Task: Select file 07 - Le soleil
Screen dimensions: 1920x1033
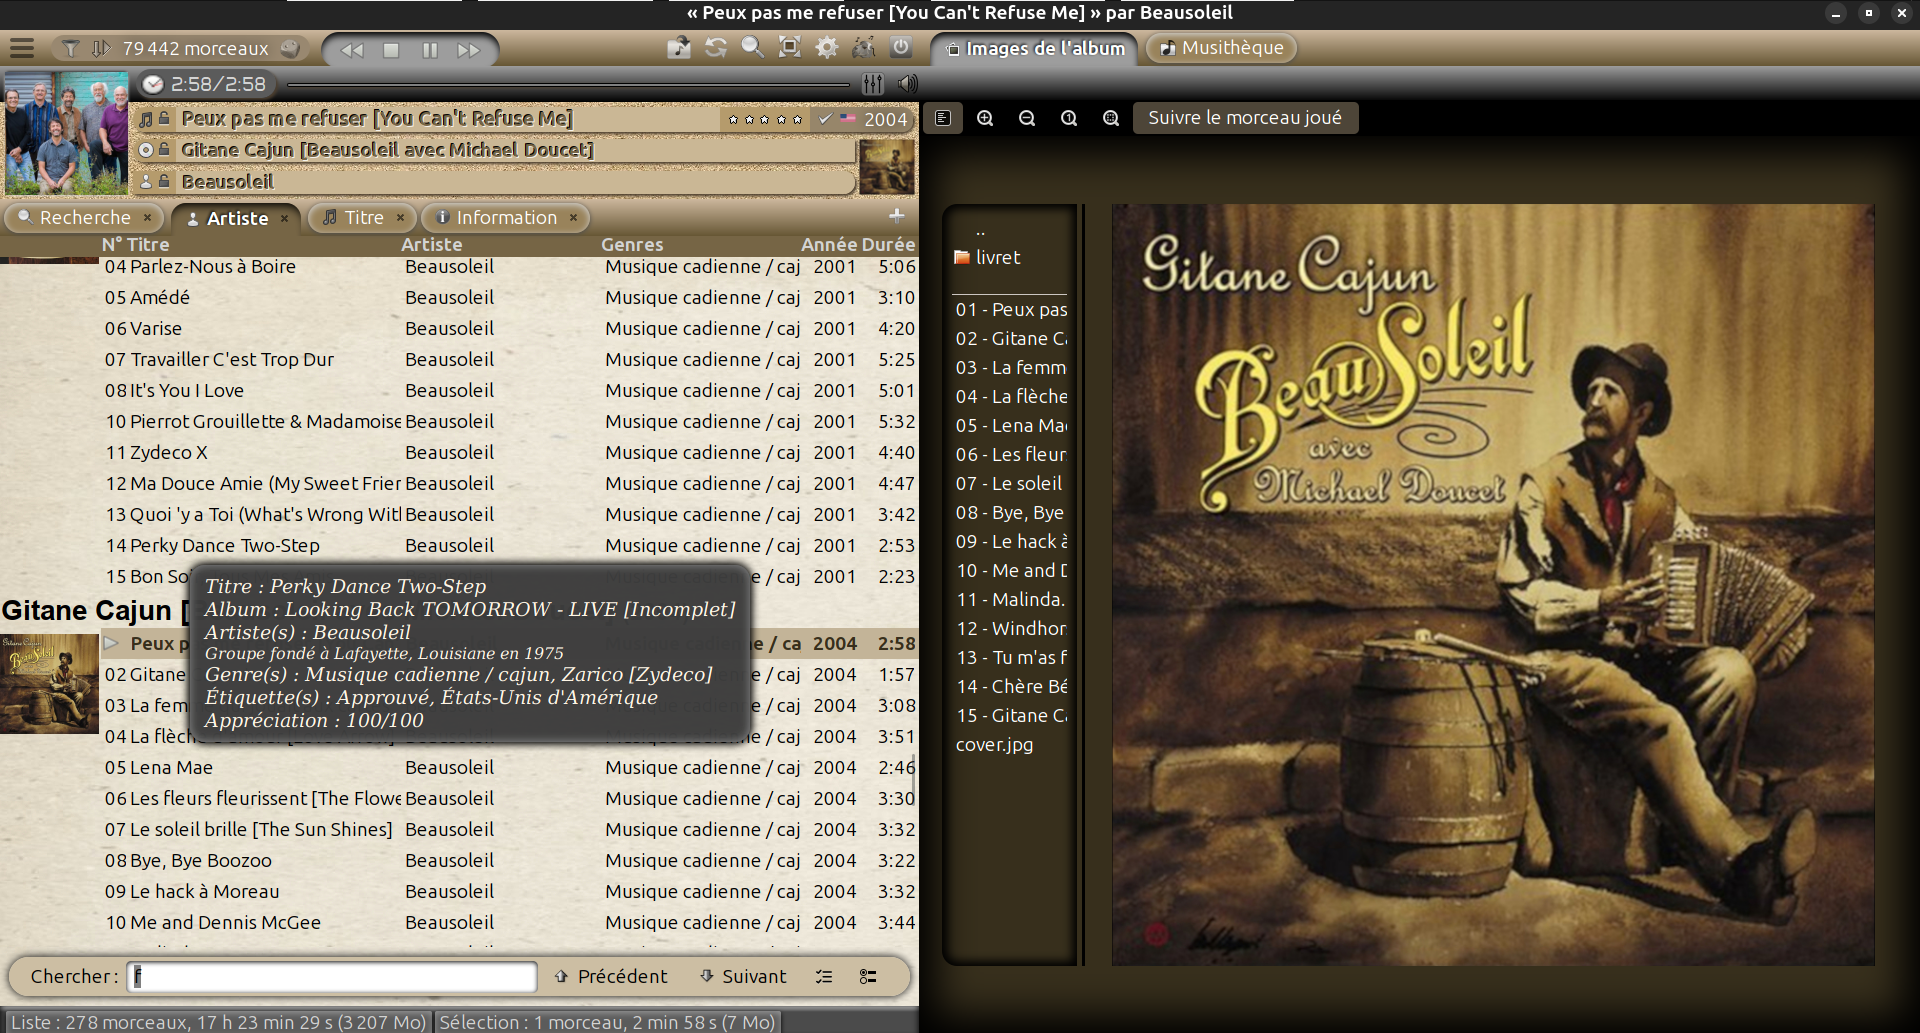Action: [1010, 484]
